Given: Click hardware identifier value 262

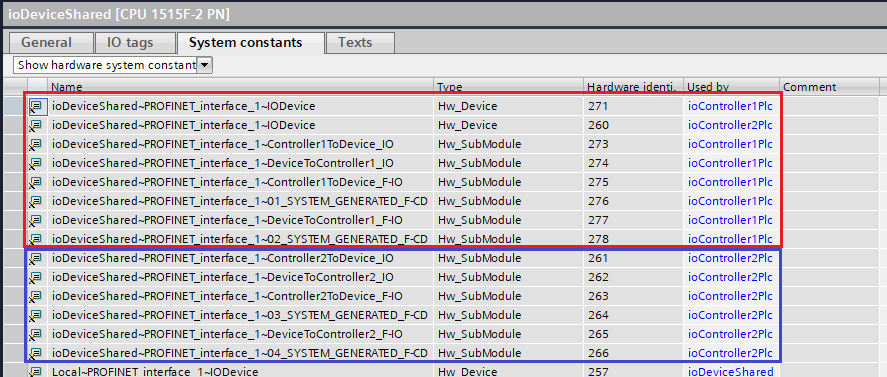Looking at the screenshot, I should click(598, 277).
